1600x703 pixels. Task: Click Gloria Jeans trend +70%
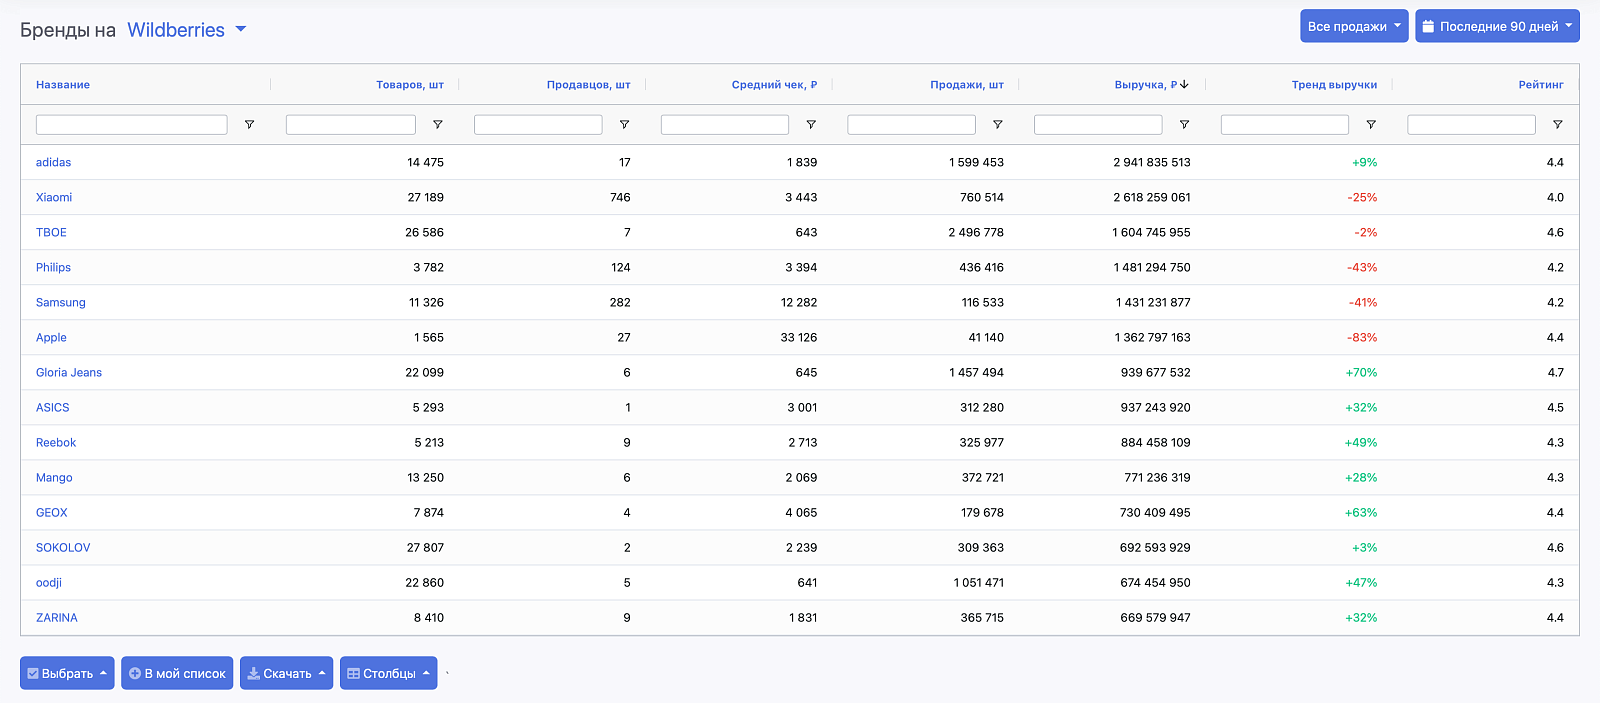(x=1361, y=372)
